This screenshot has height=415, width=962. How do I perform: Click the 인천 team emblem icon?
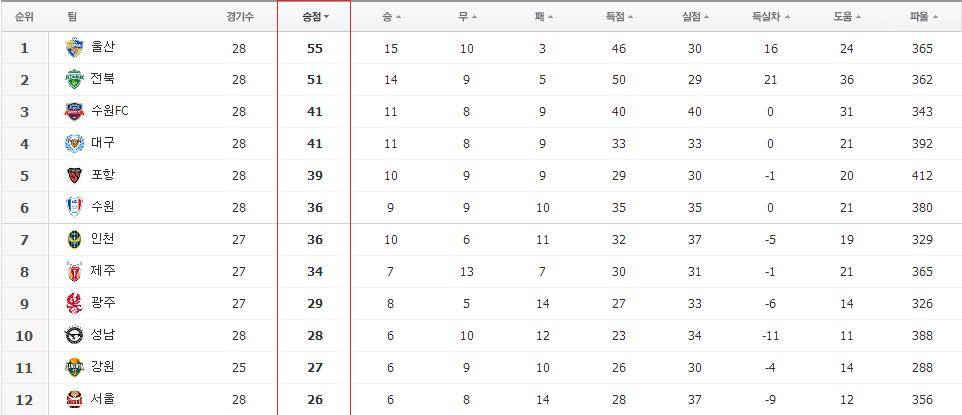click(x=74, y=239)
